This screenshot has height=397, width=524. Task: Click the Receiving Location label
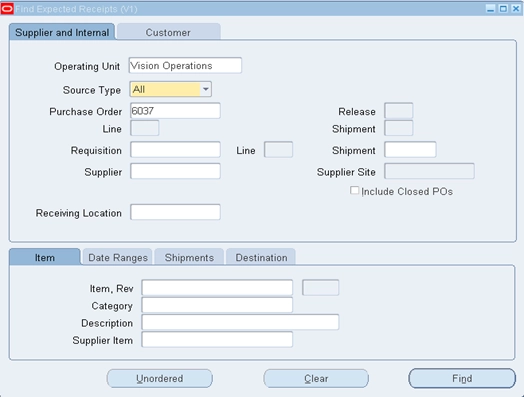coord(79,213)
